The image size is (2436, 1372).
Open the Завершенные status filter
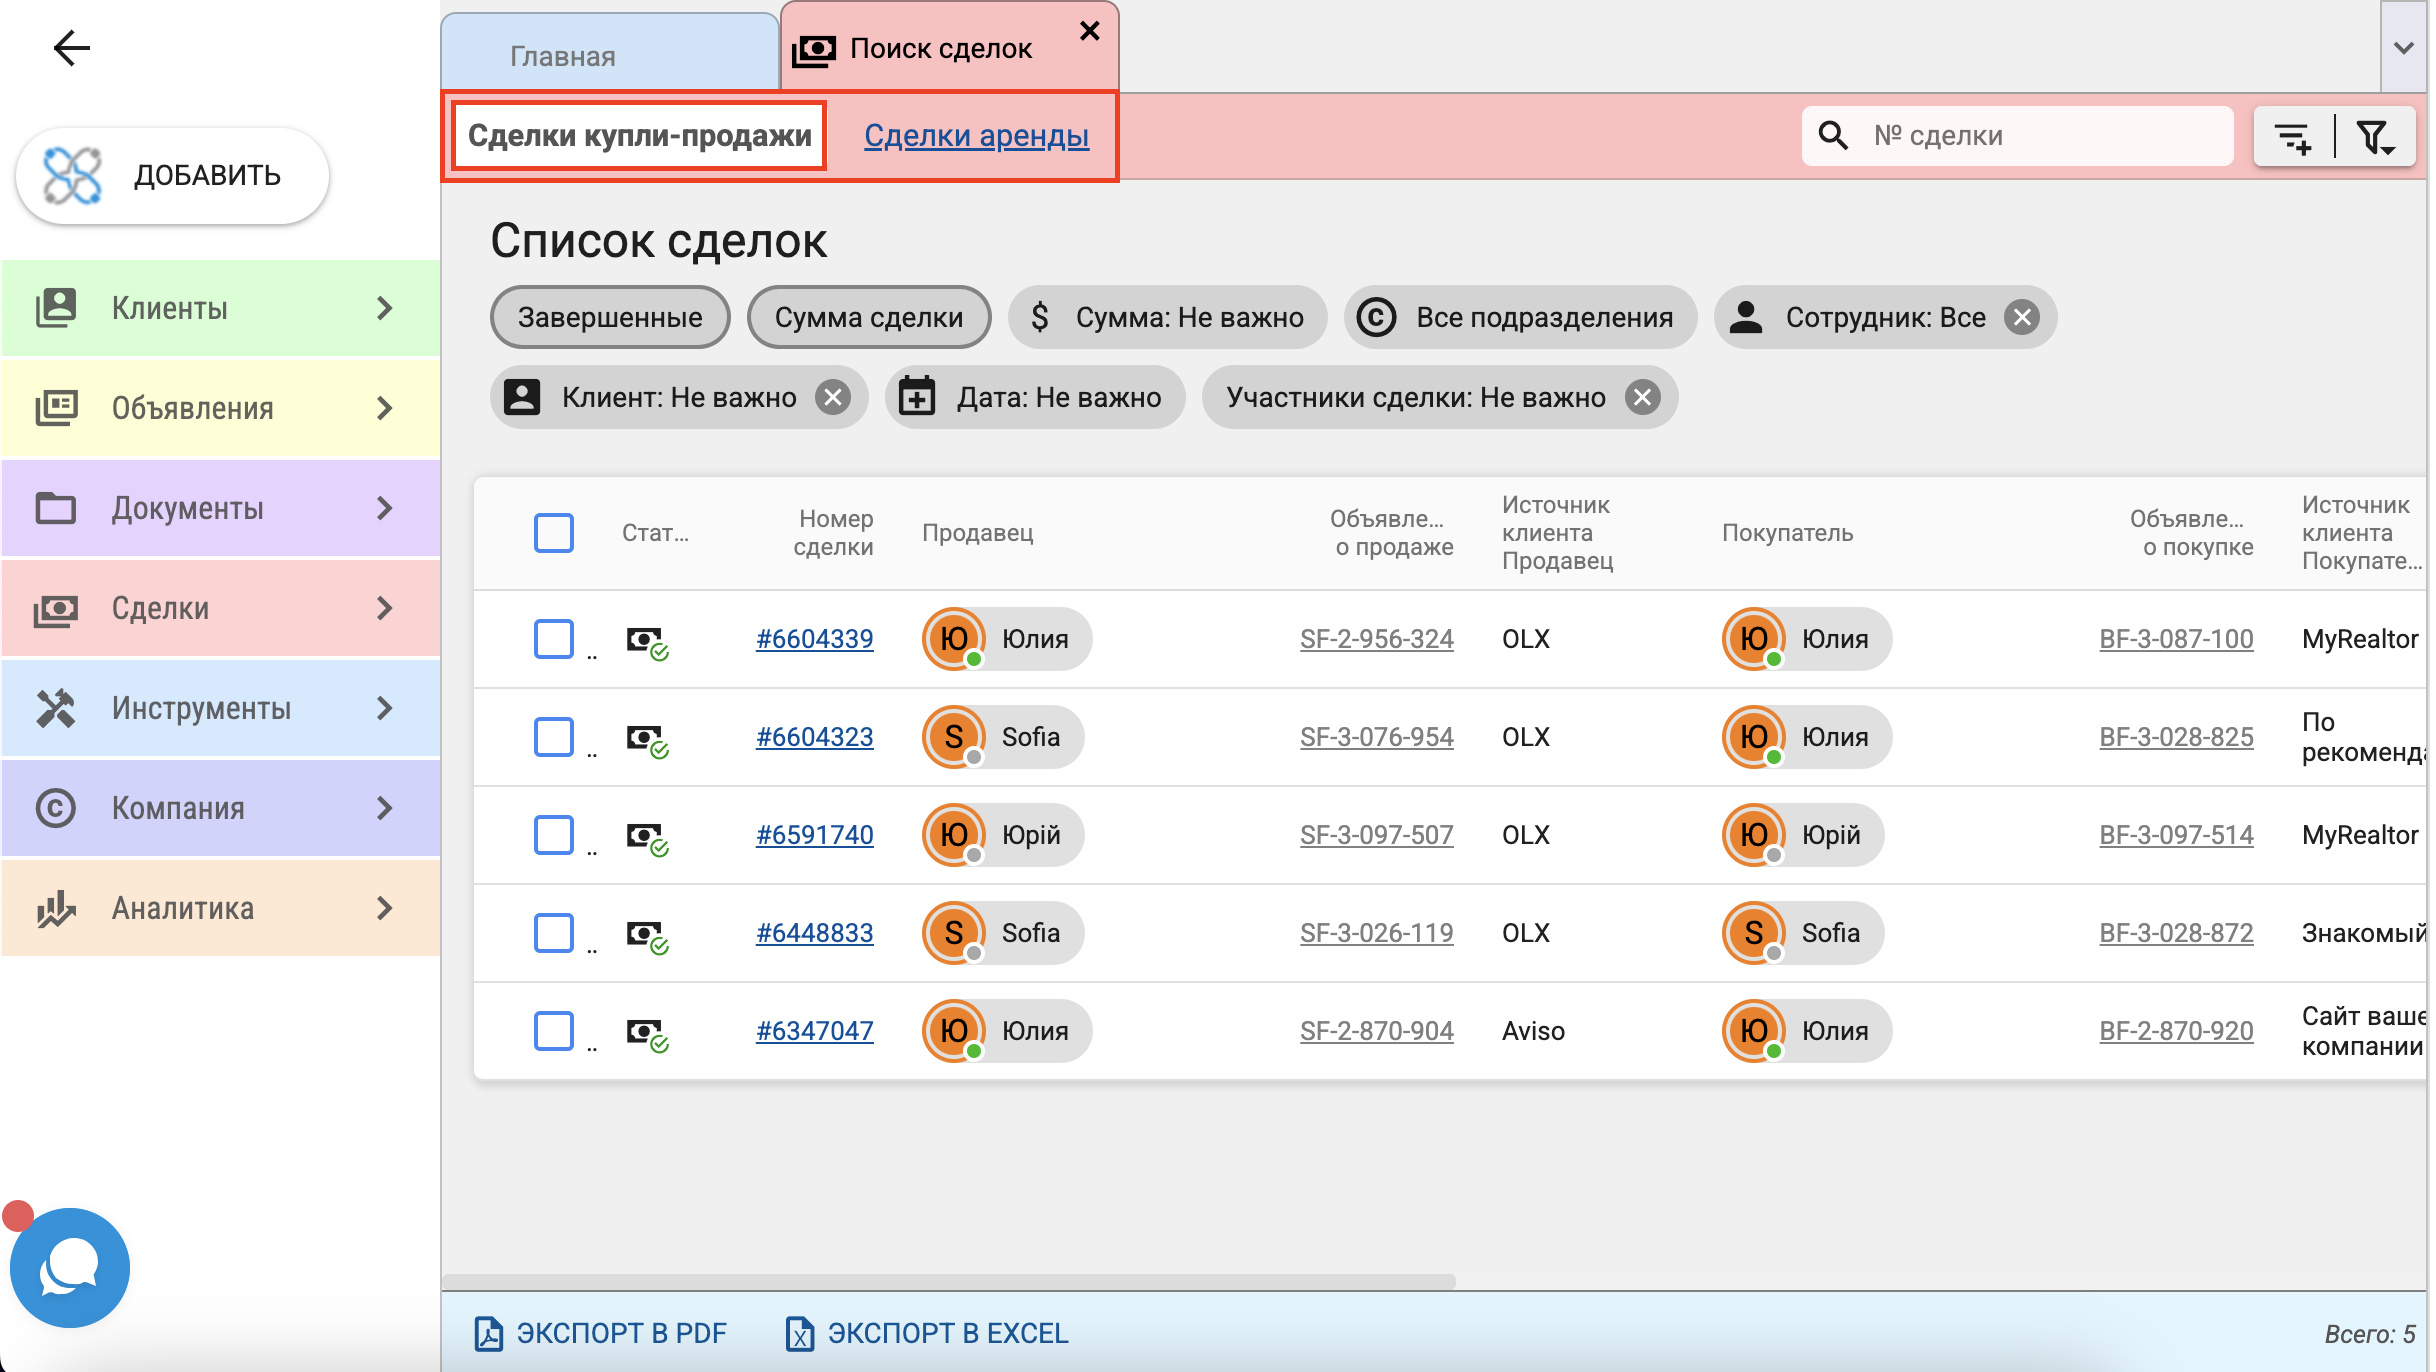[x=610, y=317]
